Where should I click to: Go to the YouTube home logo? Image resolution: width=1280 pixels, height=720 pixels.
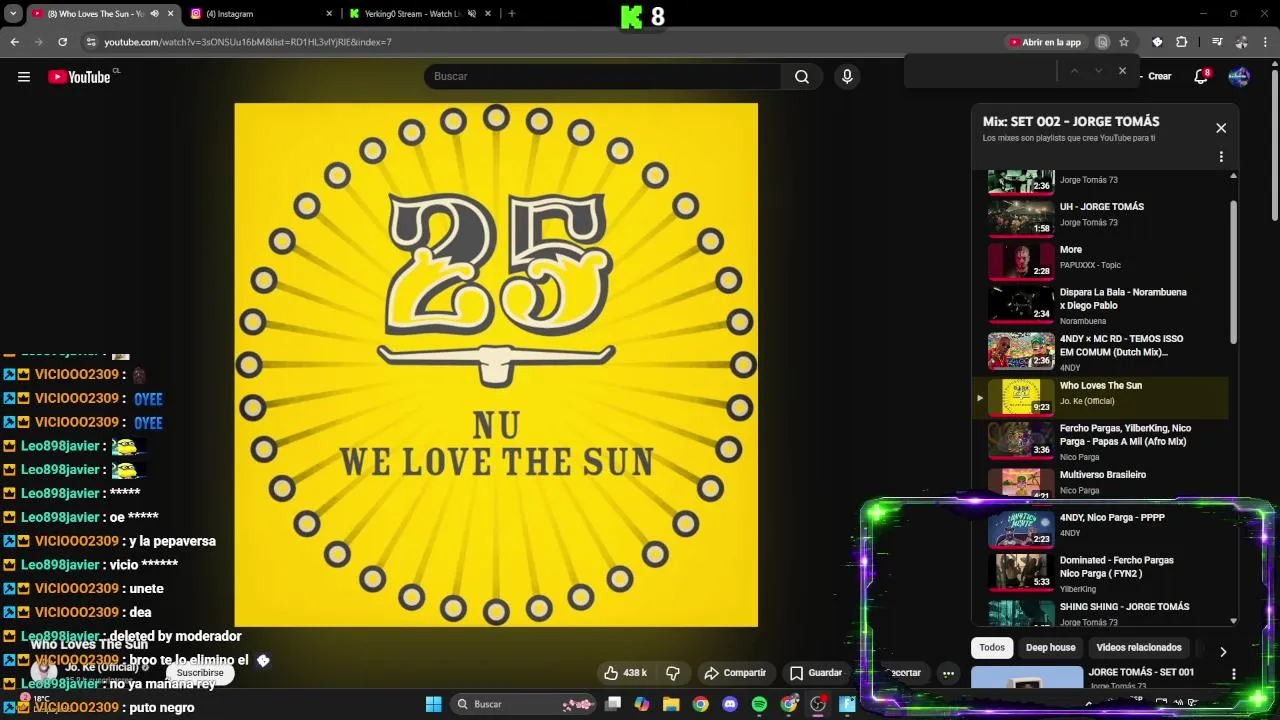(x=79, y=77)
